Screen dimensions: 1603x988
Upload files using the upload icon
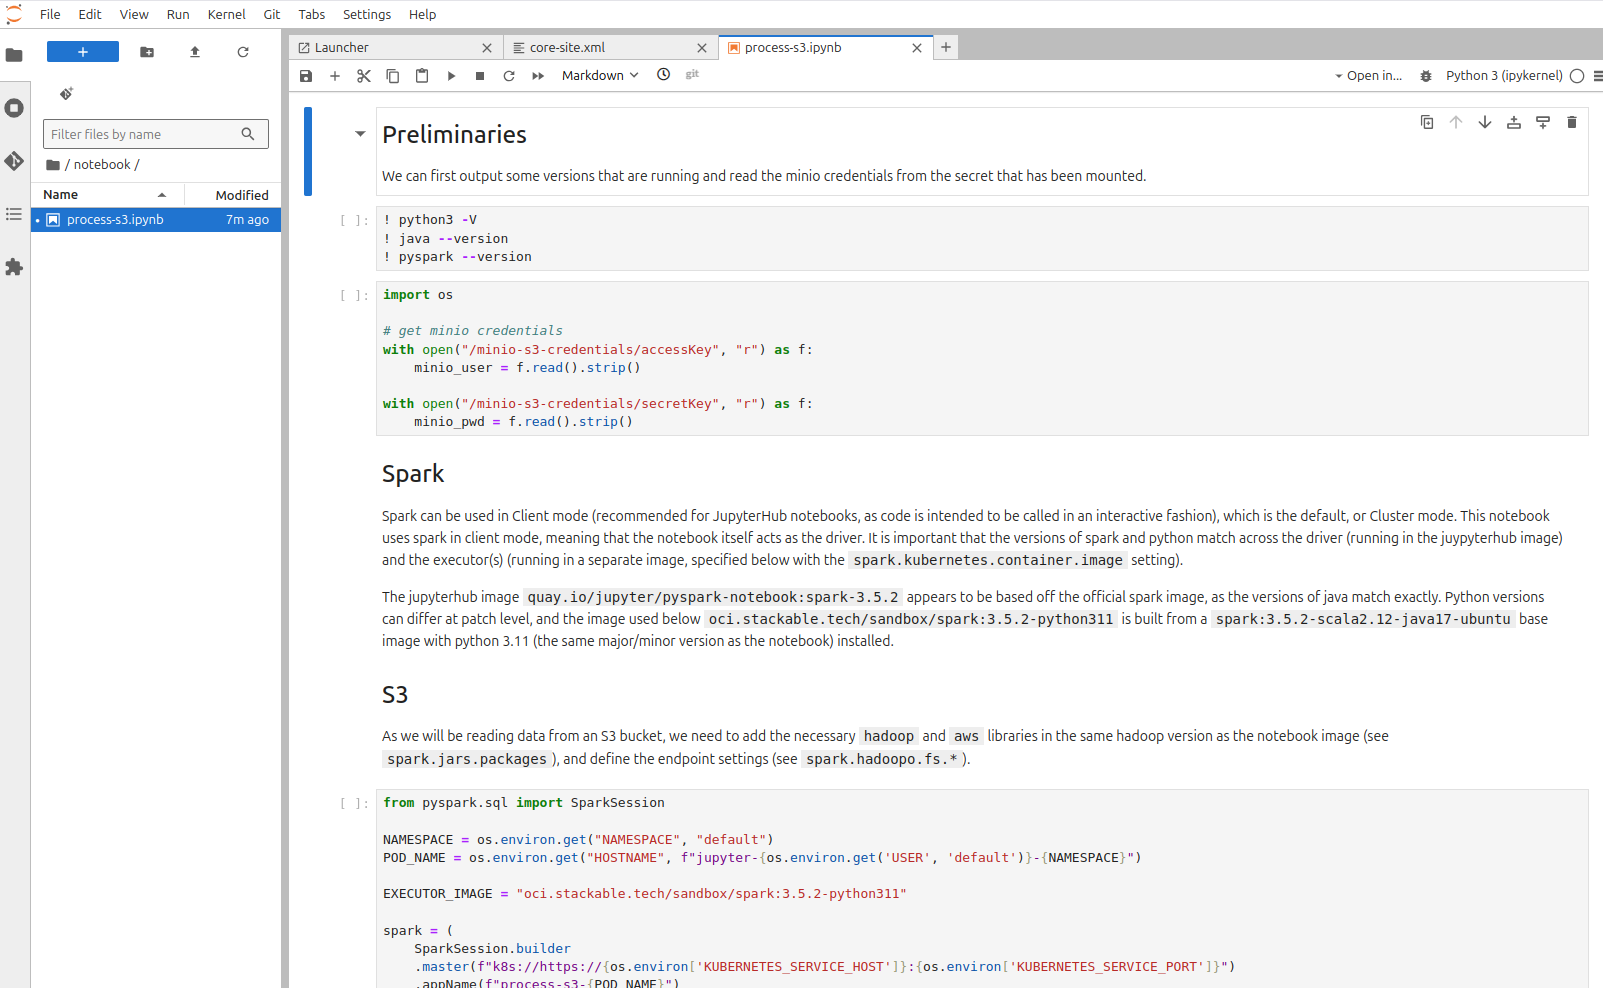(x=195, y=52)
